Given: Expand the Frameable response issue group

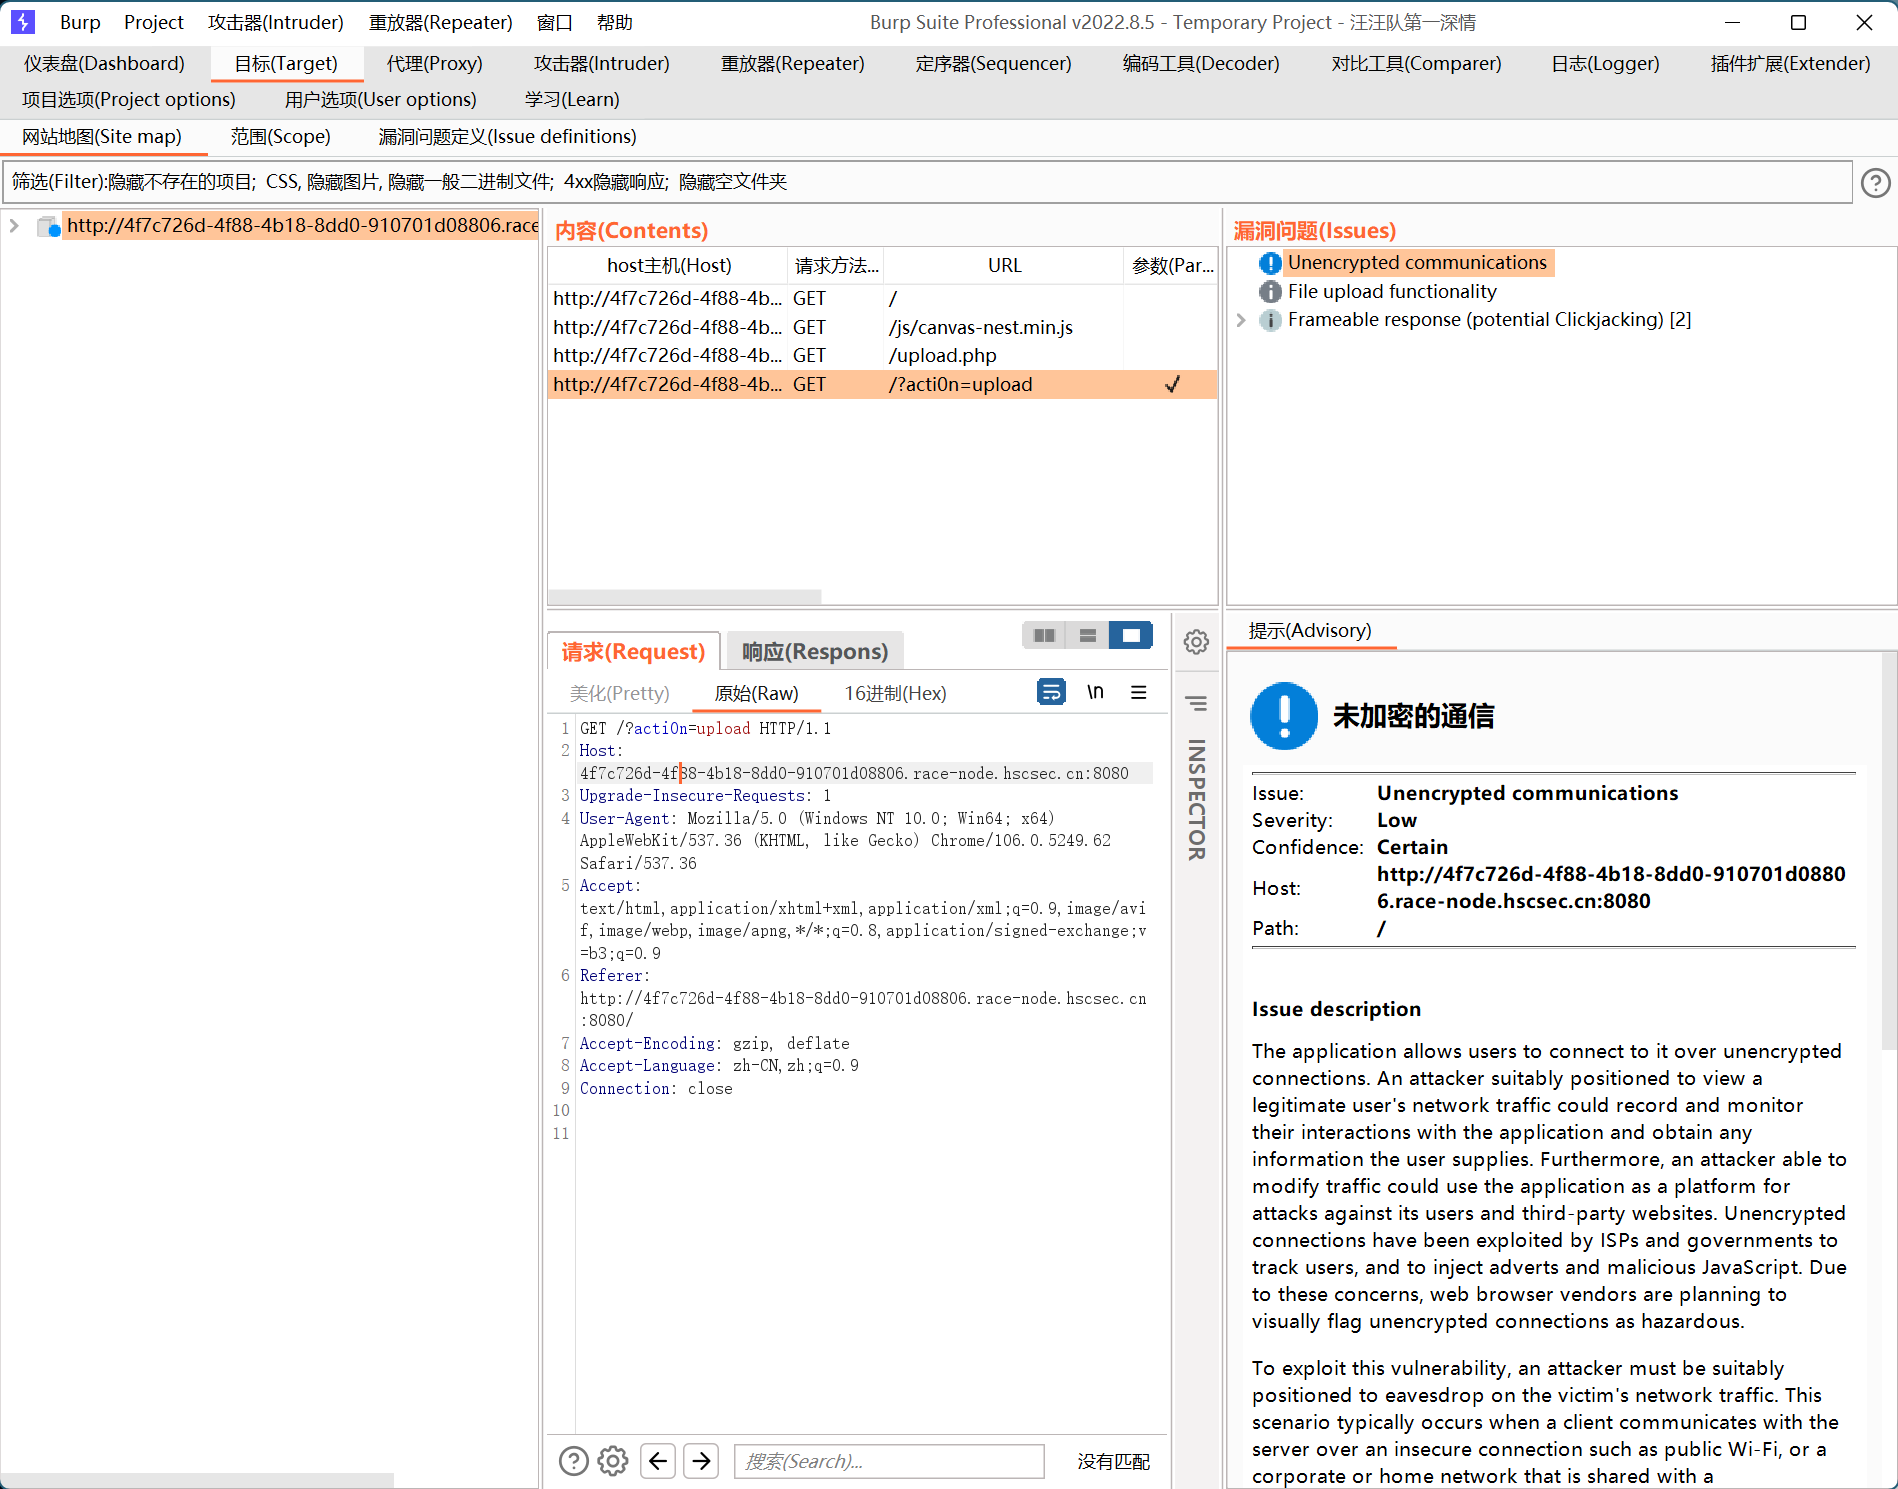Looking at the screenshot, I should point(1241,320).
